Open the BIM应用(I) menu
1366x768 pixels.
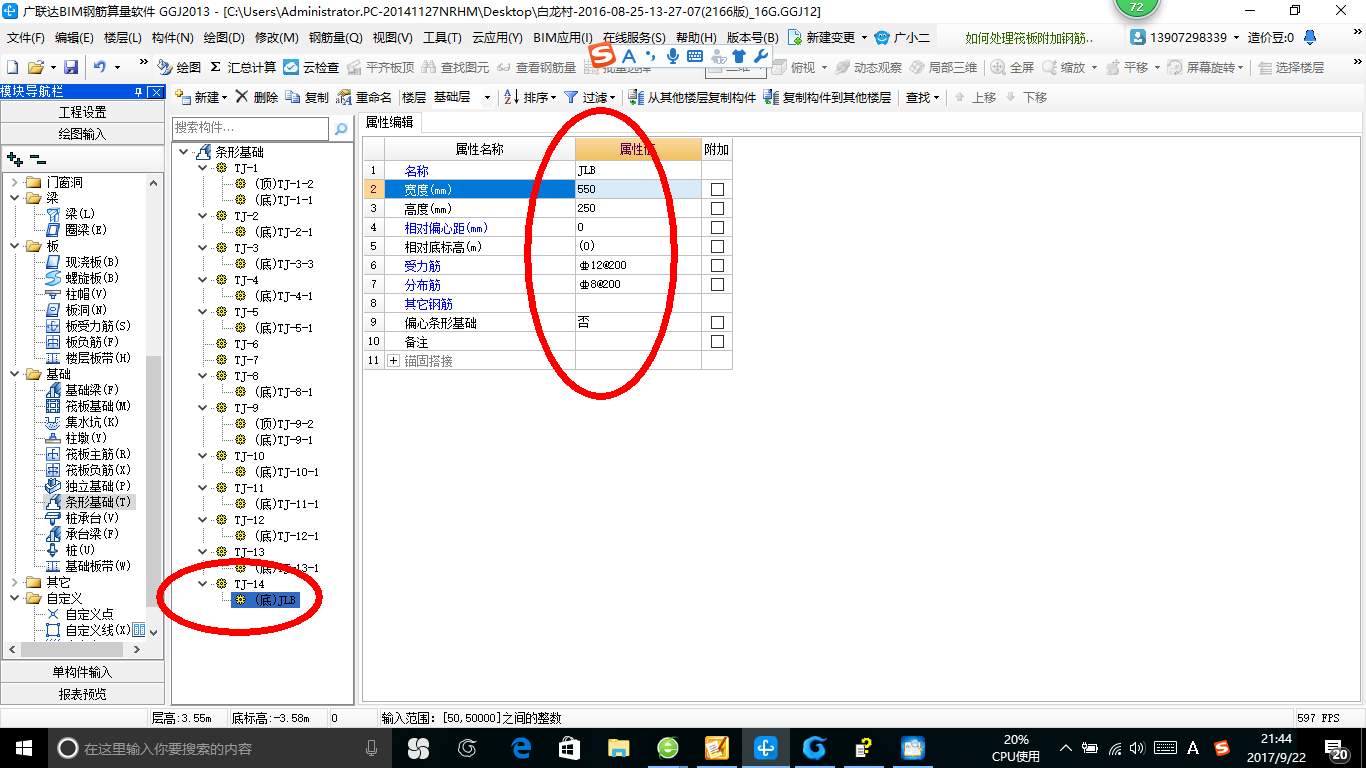[563, 38]
